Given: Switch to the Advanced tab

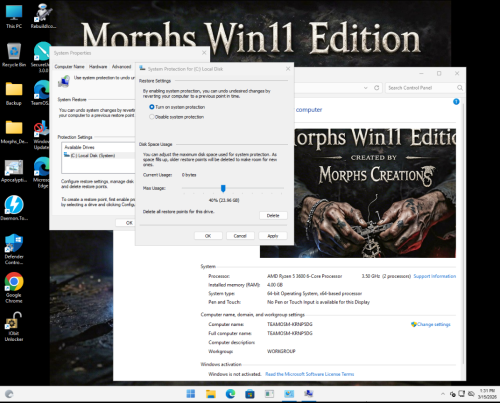Looking at the screenshot, I should (121, 67).
